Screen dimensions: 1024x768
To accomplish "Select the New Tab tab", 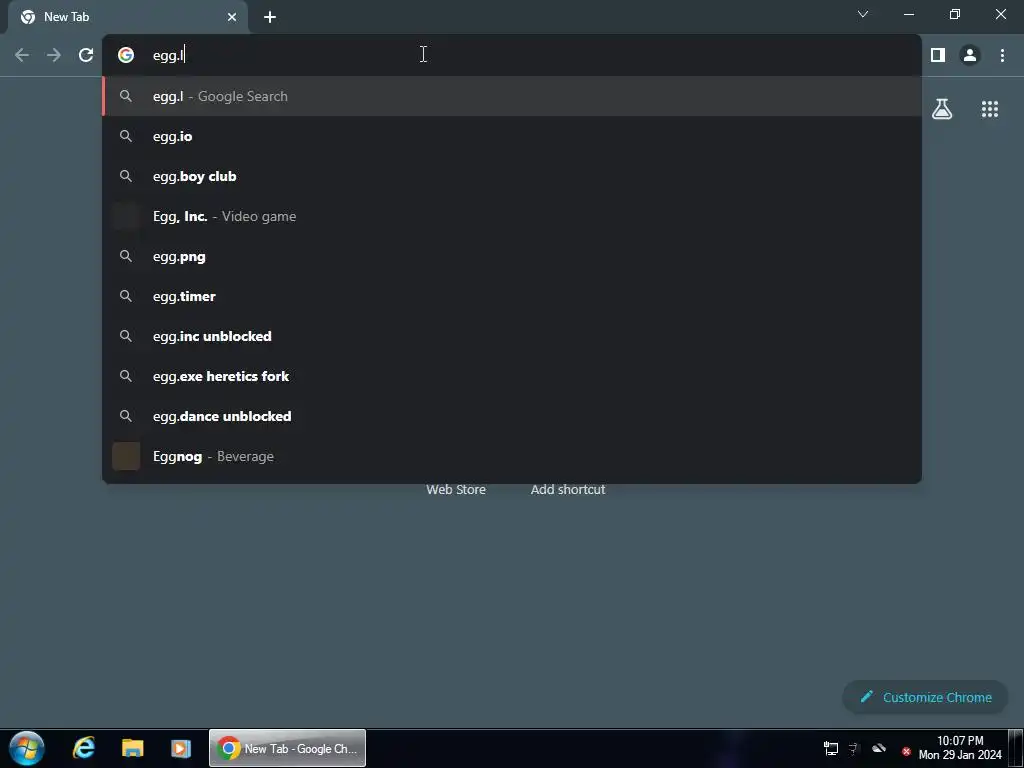I will coord(128,17).
